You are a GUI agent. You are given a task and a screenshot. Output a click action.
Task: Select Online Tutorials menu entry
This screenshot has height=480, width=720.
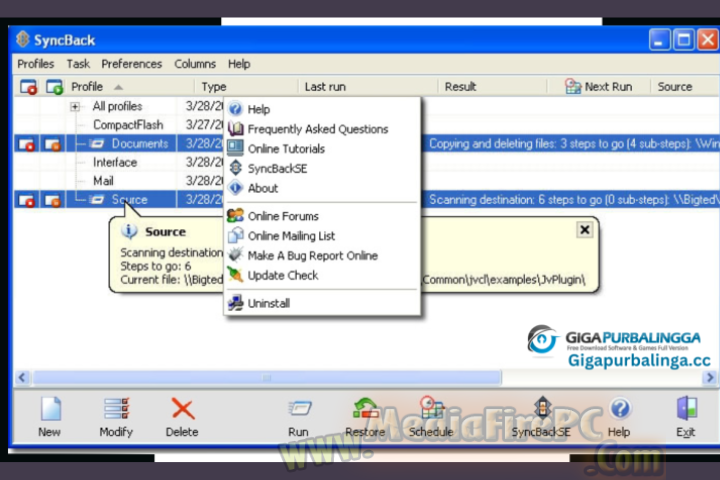tap(322, 149)
